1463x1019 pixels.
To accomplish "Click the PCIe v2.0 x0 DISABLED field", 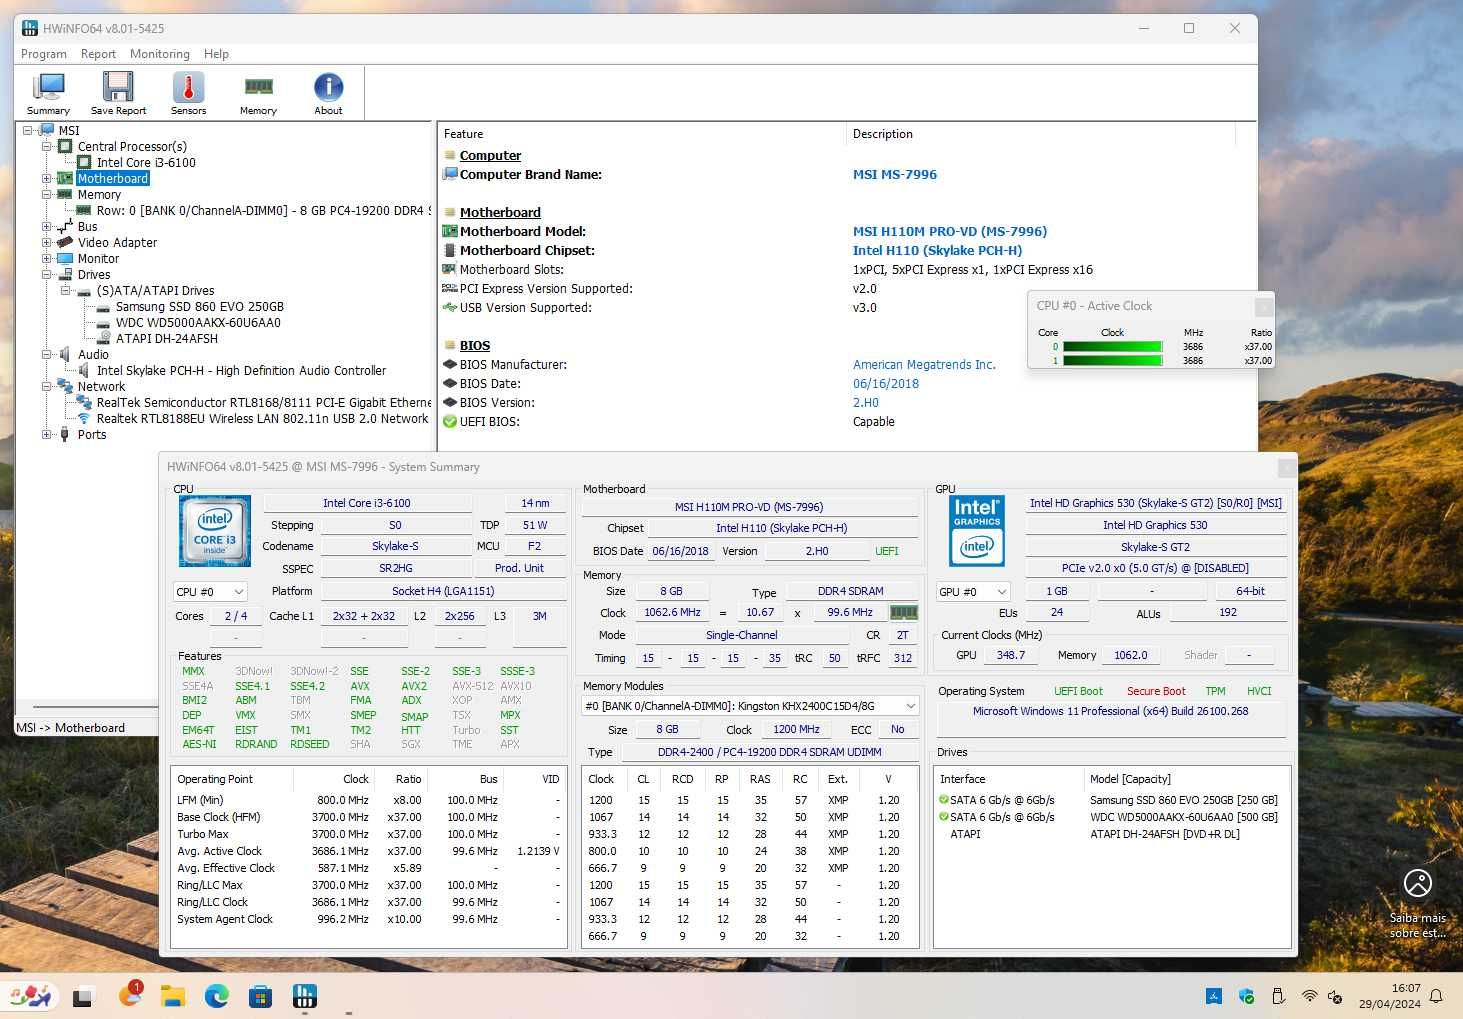I will (1155, 568).
